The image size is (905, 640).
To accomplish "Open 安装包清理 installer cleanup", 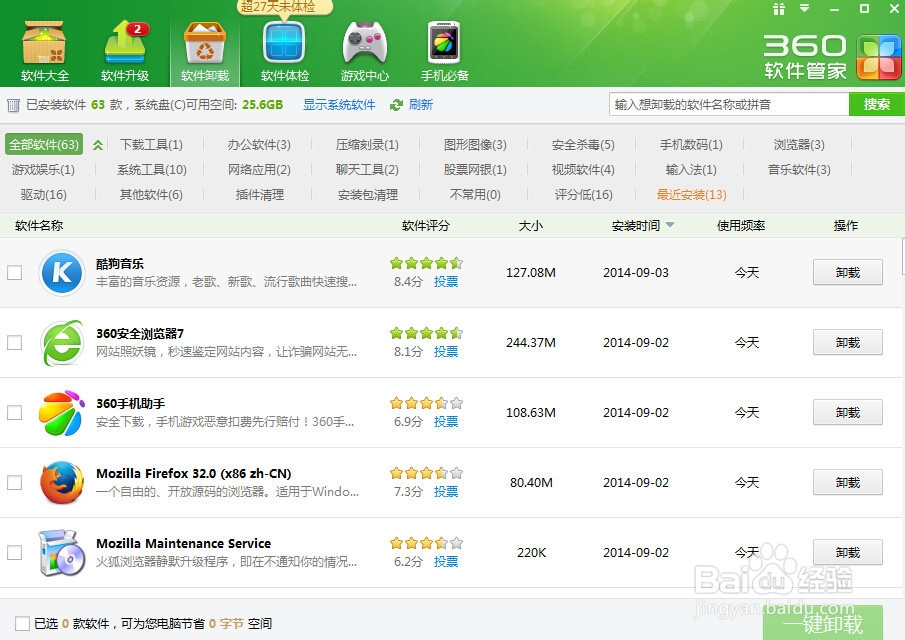I will click(368, 195).
